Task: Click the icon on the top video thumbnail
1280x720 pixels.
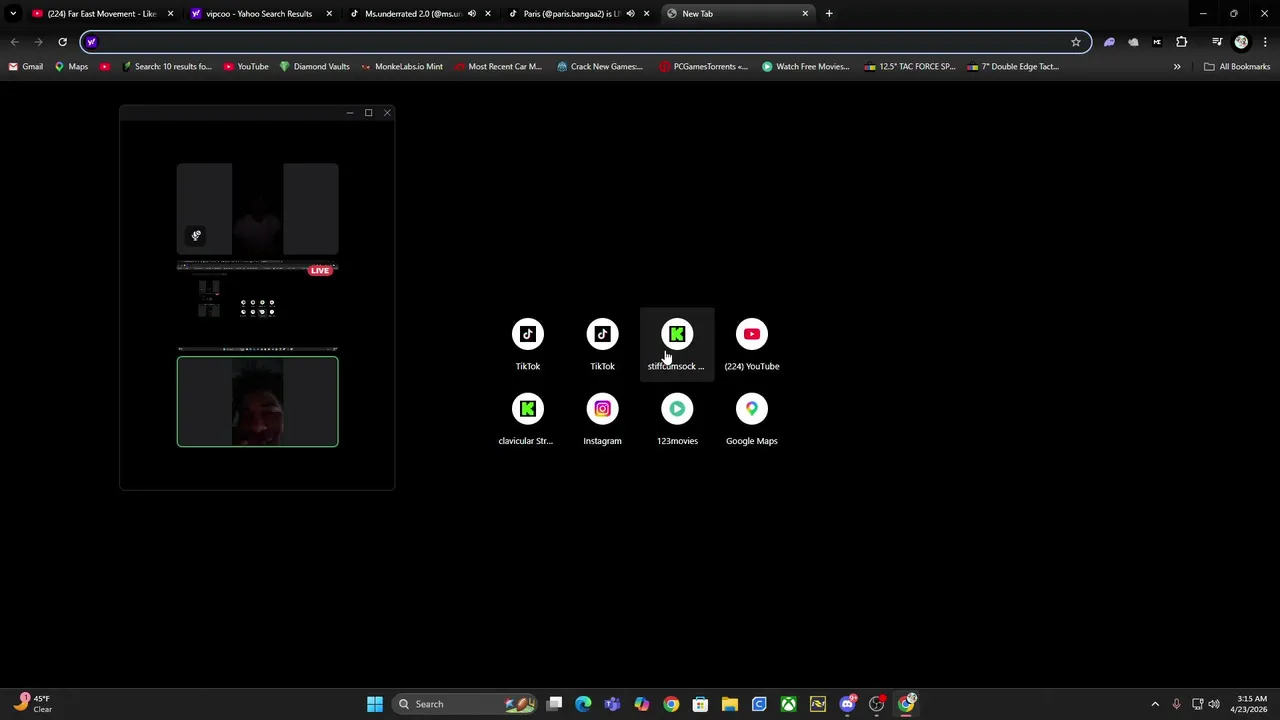Action: coord(196,236)
